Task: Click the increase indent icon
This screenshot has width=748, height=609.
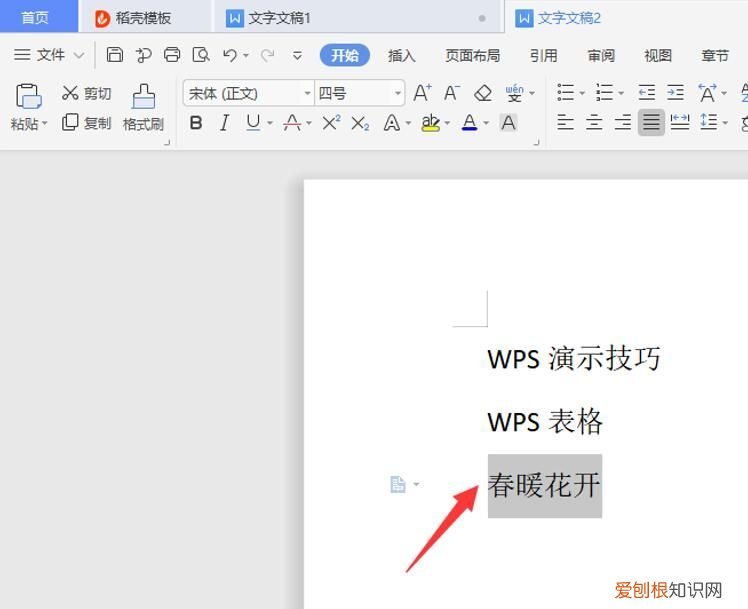Action: [x=675, y=93]
